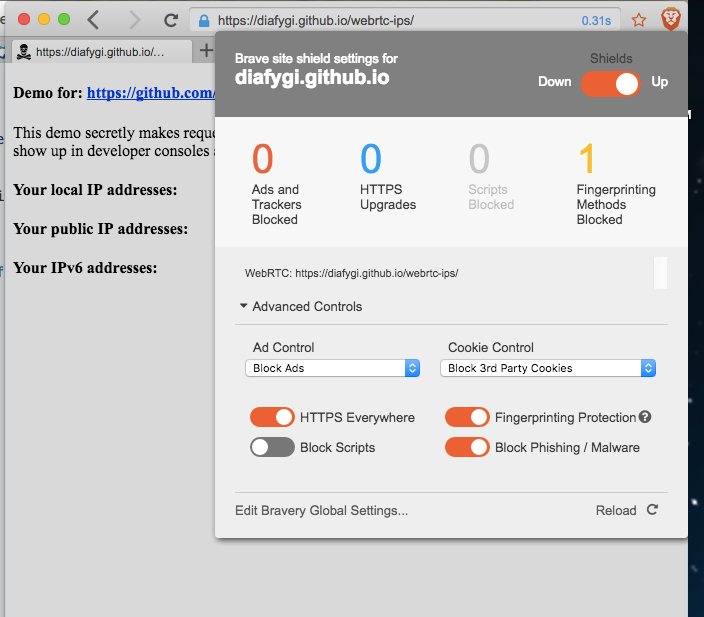This screenshot has height=617, width=704.
Task: Click the Scripts Blocked counter
Action: [491, 176]
